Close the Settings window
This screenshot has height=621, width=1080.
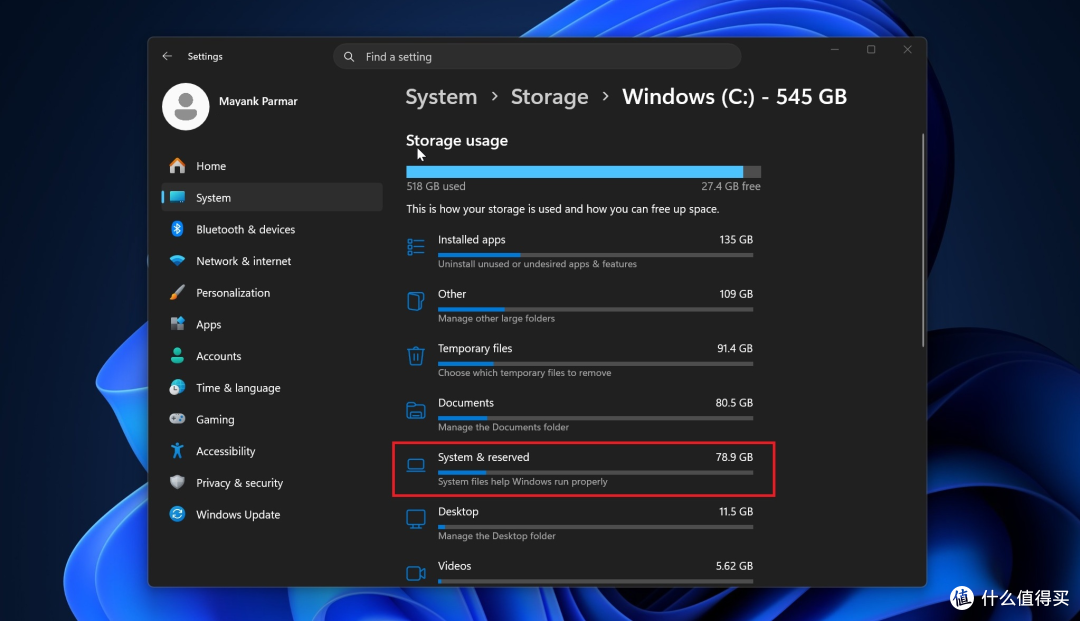pyautogui.click(x=907, y=50)
